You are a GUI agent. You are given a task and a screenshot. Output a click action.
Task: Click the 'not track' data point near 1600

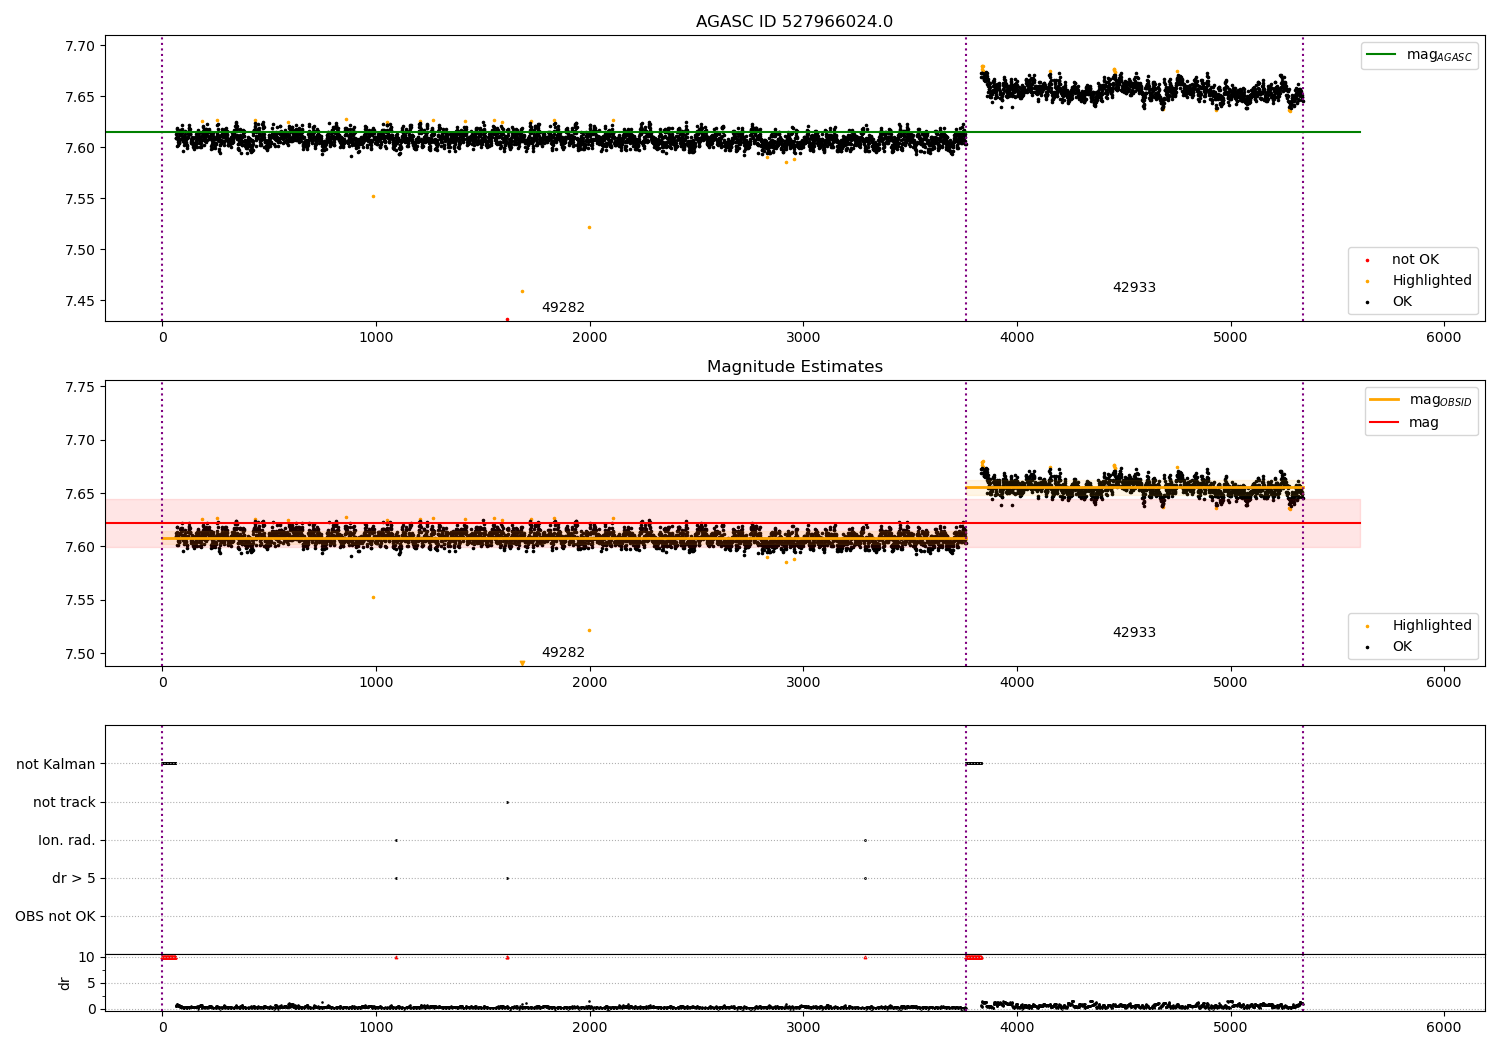507,802
